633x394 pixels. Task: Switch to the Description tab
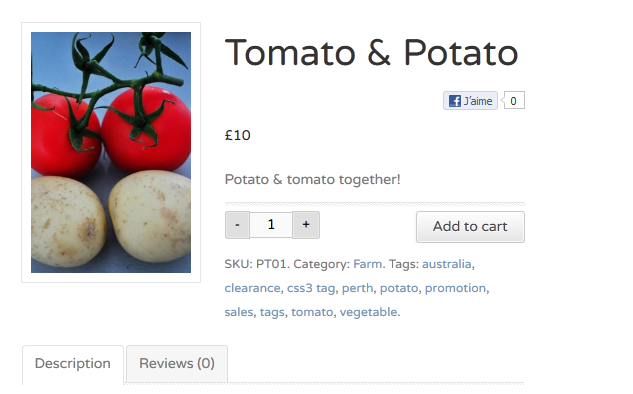coord(73,364)
